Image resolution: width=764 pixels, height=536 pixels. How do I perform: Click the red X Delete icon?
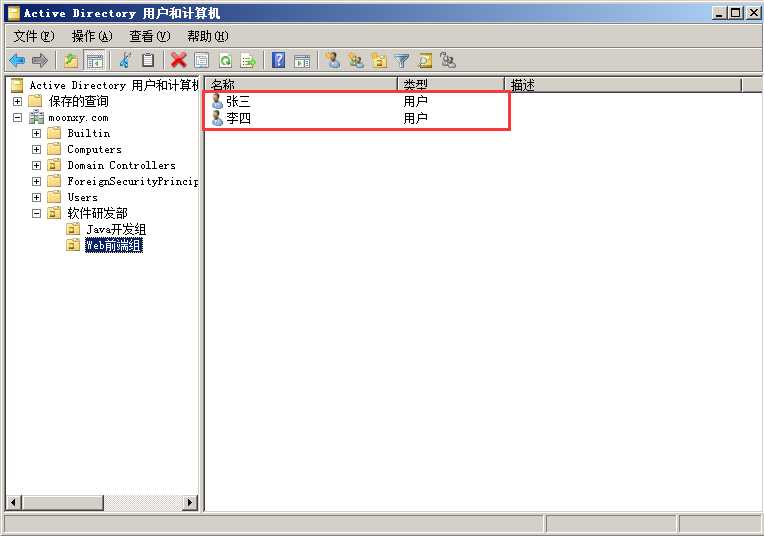tap(179, 60)
